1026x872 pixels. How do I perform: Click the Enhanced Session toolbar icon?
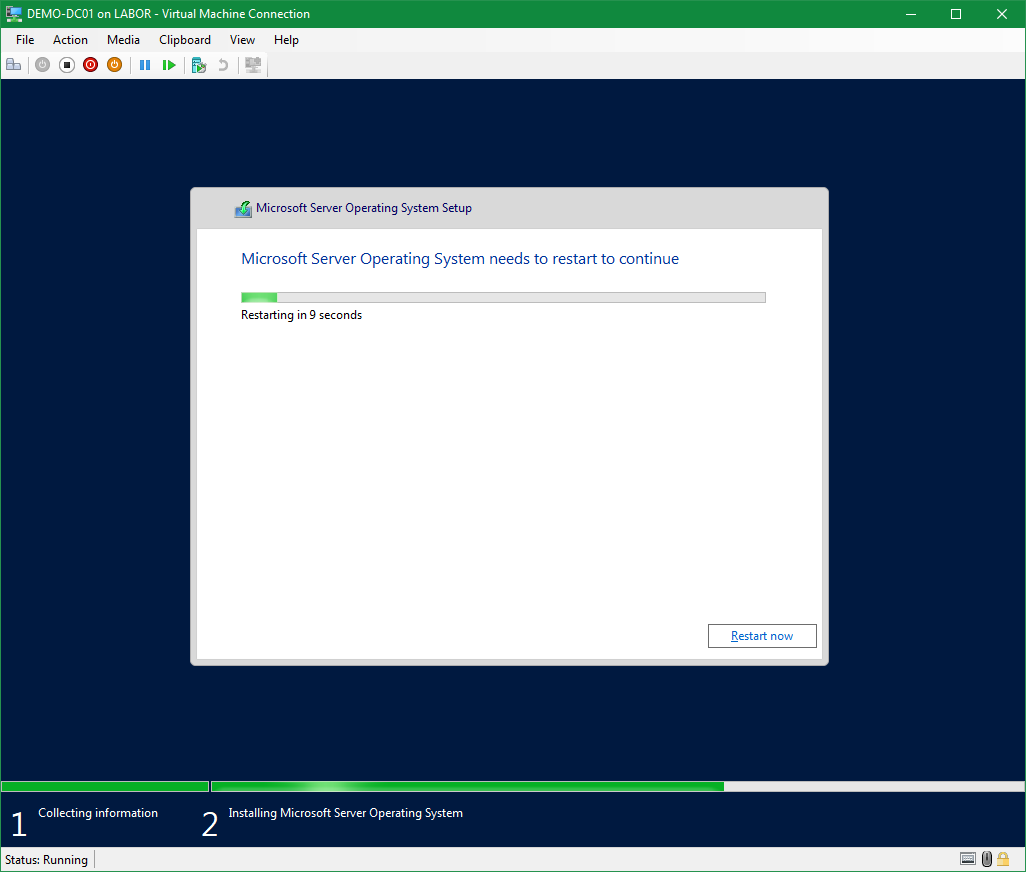pyautogui.click(x=253, y=65)
